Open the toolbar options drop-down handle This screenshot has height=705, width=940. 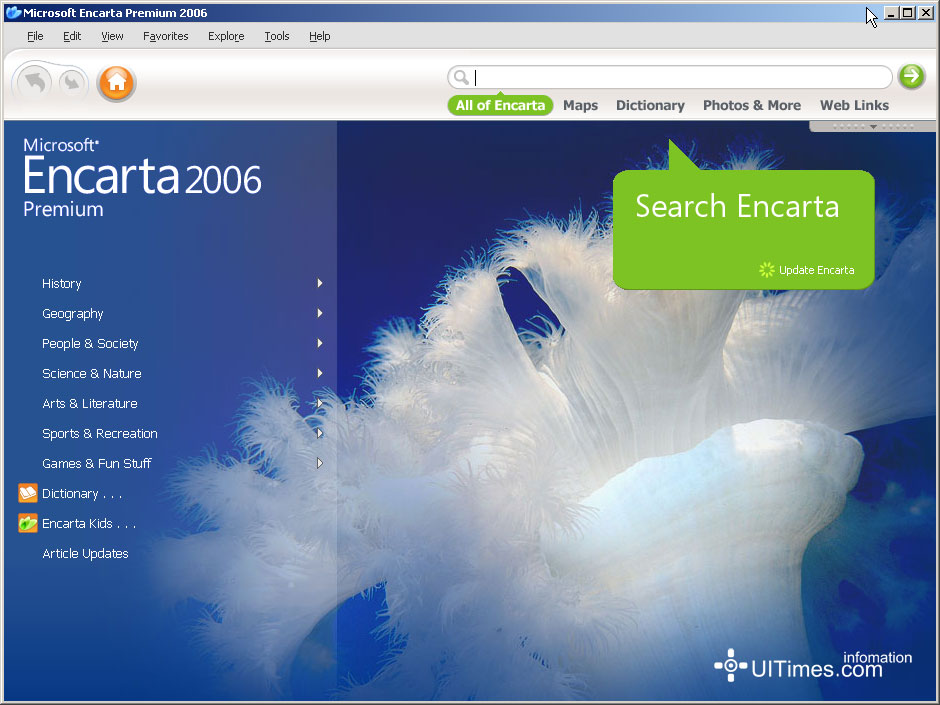tap(873, 126)
